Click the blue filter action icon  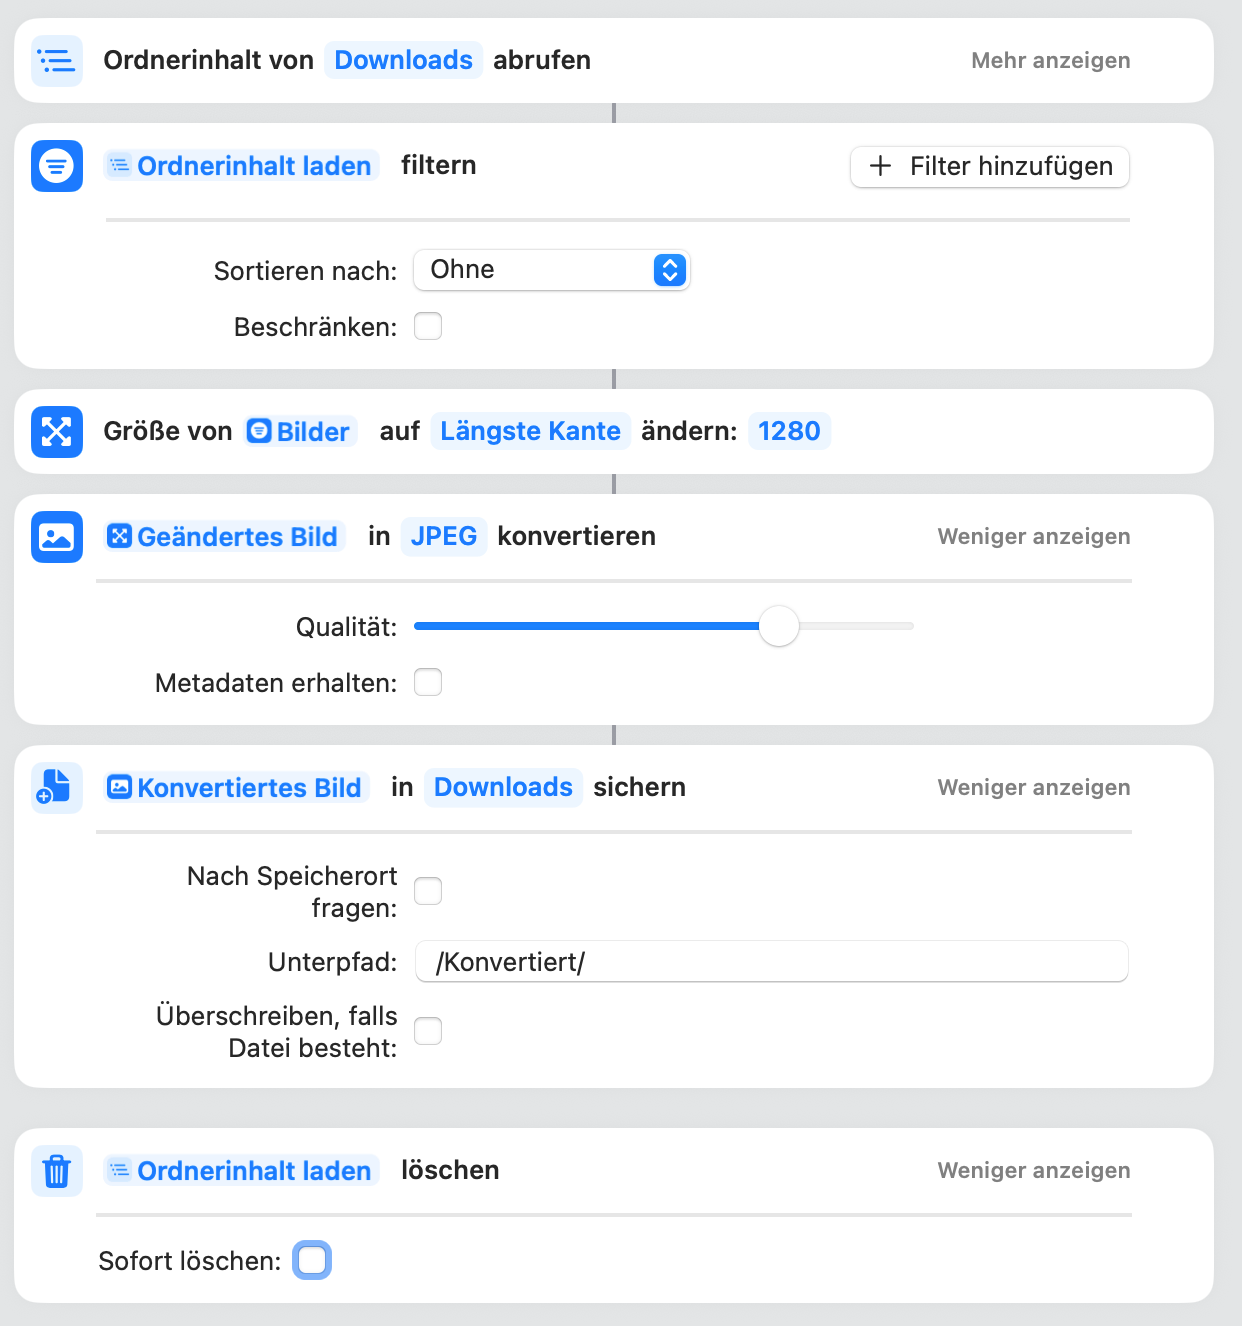57,166
